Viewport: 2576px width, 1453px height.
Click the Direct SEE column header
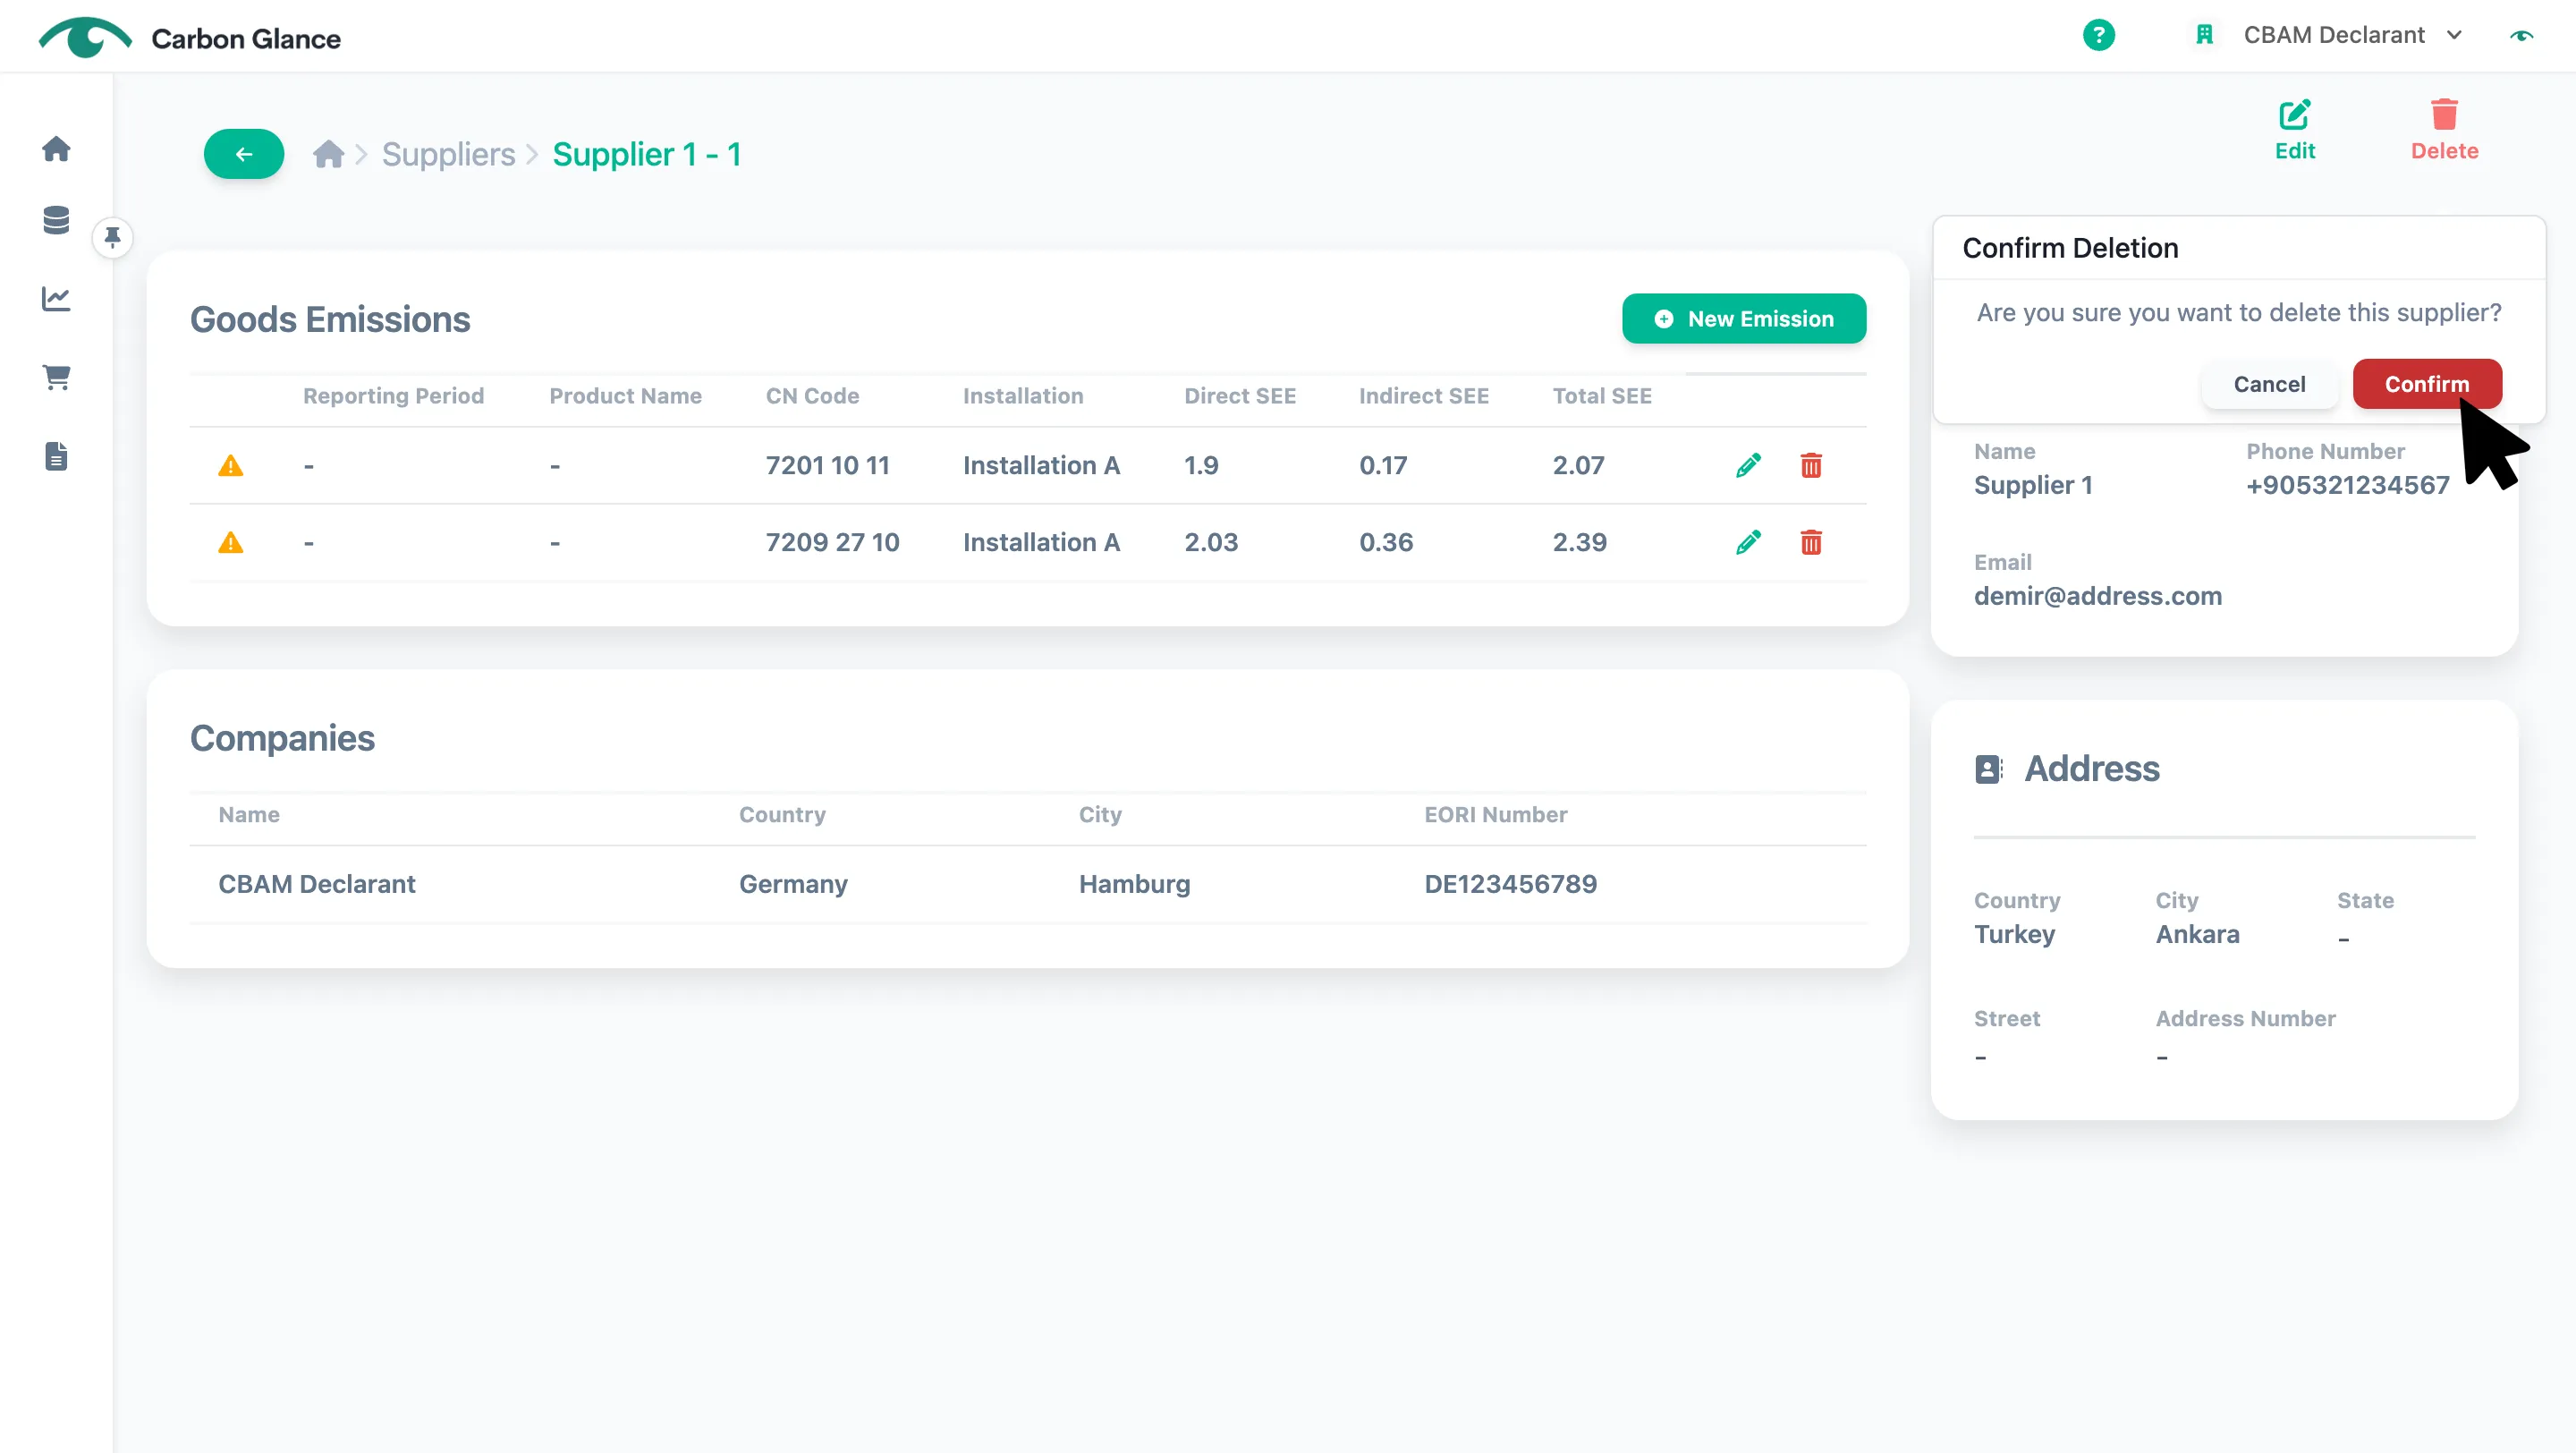(x=1239, y=396)
